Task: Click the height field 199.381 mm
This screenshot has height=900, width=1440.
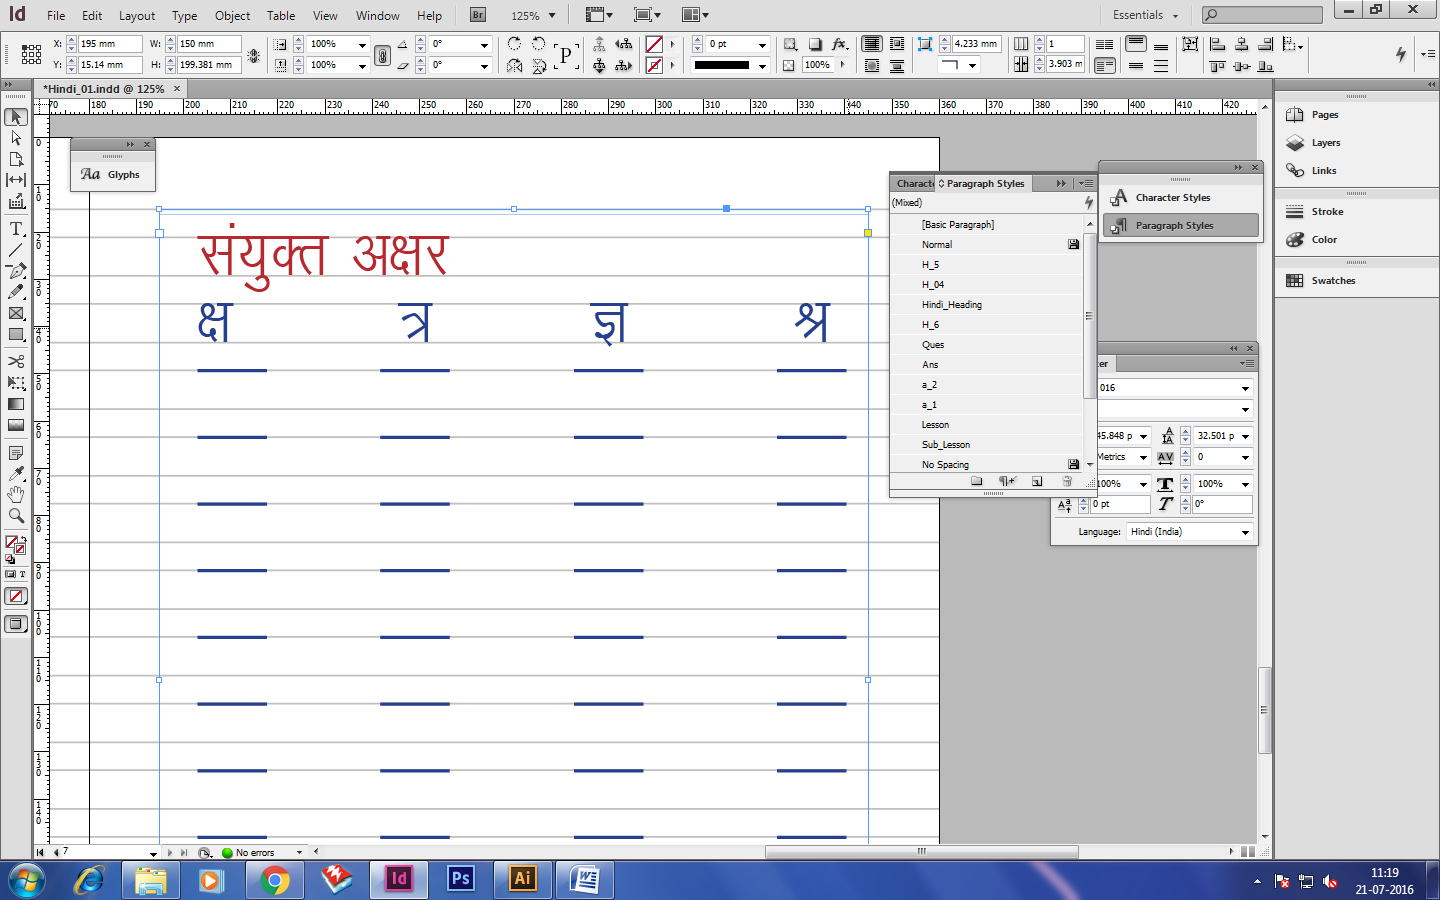Action: (209, 65)
